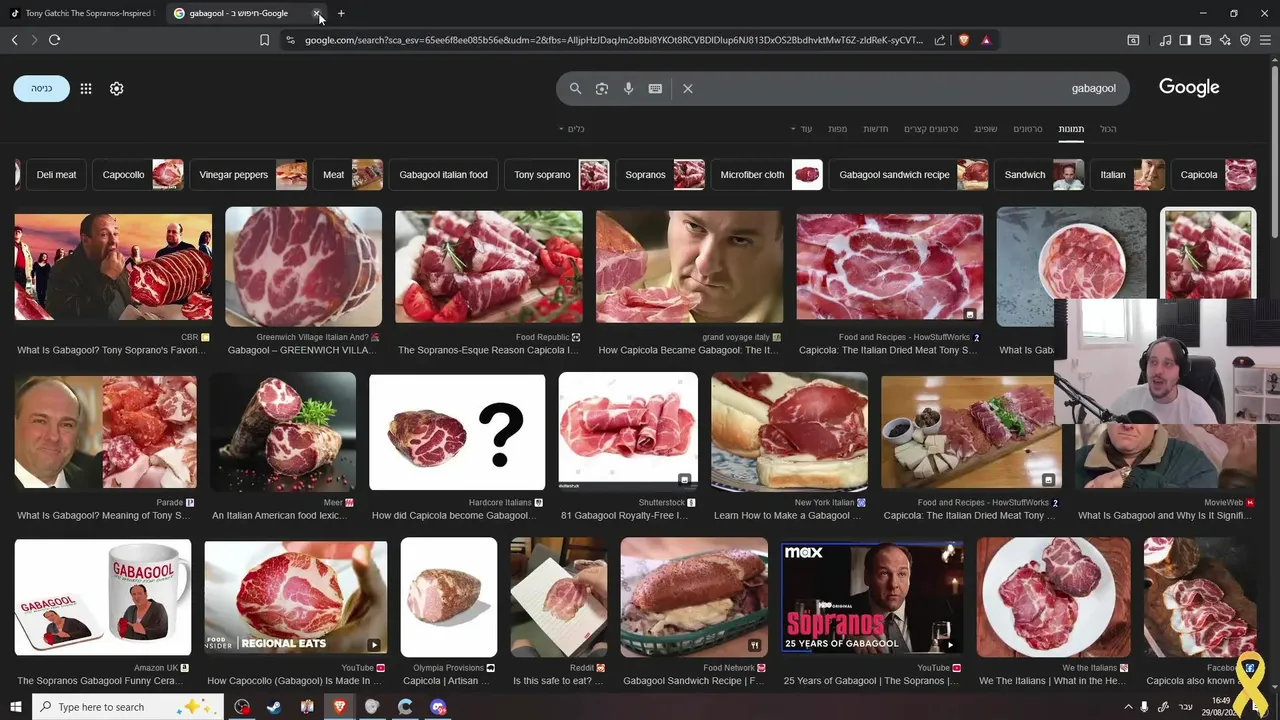
Task: Click the blue sign-in (כניסה) button
Action: (41, 88)
